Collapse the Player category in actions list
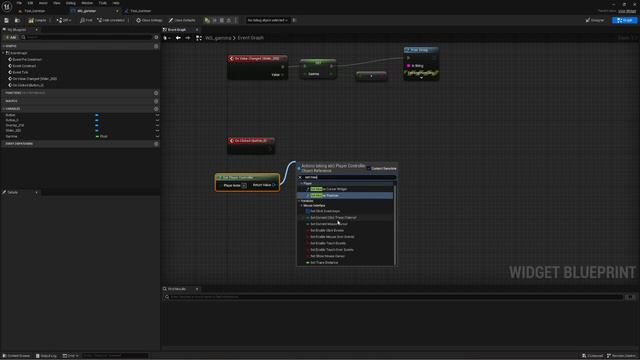Screen dimensions: 640x360 click(x=302, y=184)
